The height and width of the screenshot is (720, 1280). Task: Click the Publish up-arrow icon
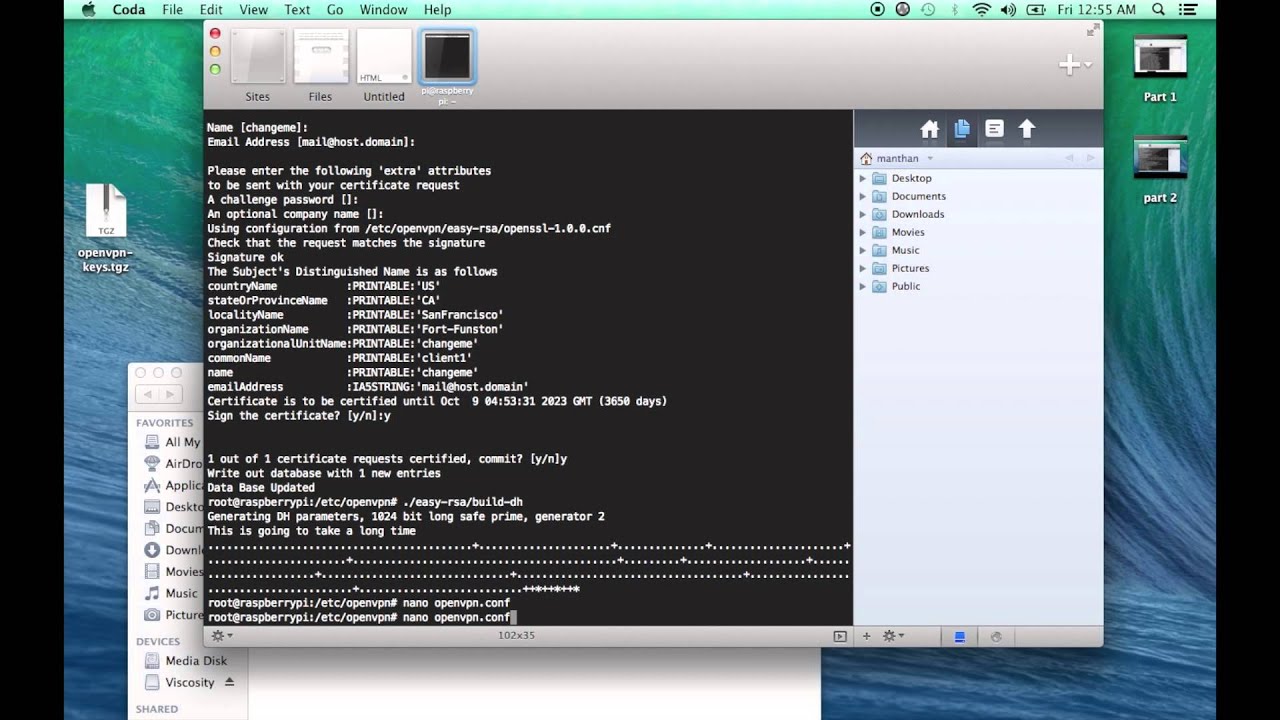1026,129
